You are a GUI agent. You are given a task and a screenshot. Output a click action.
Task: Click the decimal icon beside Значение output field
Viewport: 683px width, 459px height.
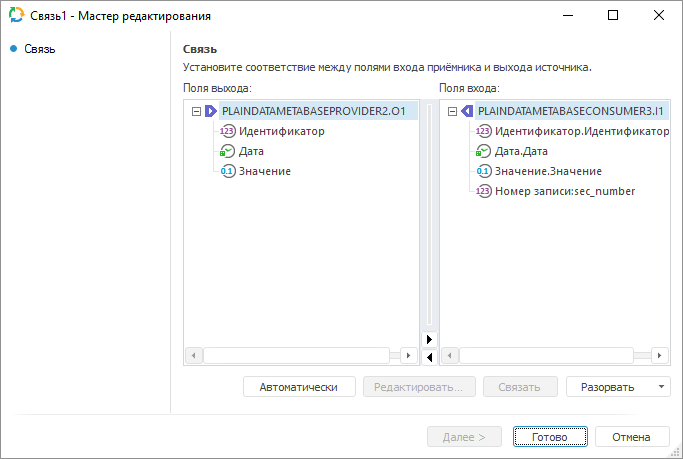click(x=228, y=171)
